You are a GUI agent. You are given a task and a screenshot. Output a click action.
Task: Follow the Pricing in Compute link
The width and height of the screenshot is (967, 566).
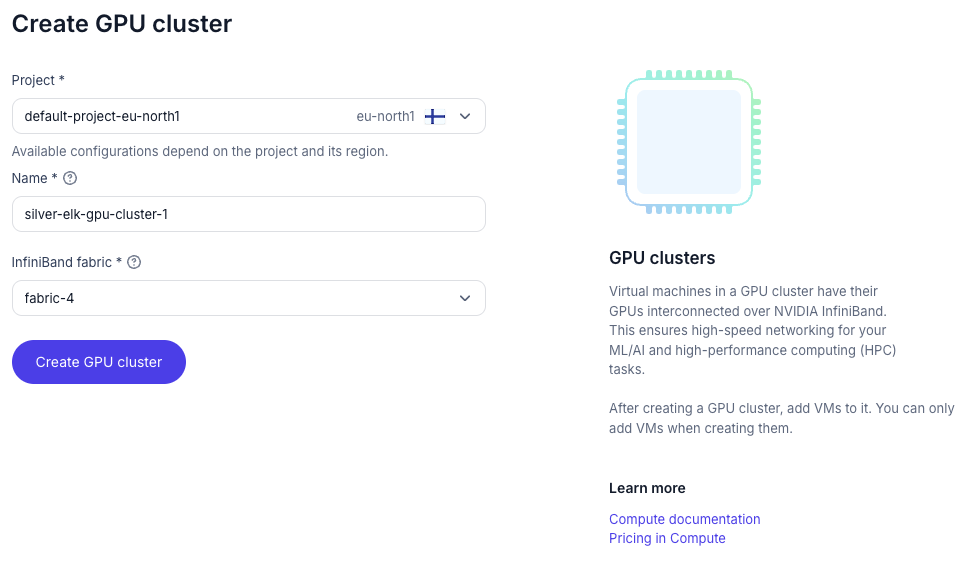click(667, 538)
